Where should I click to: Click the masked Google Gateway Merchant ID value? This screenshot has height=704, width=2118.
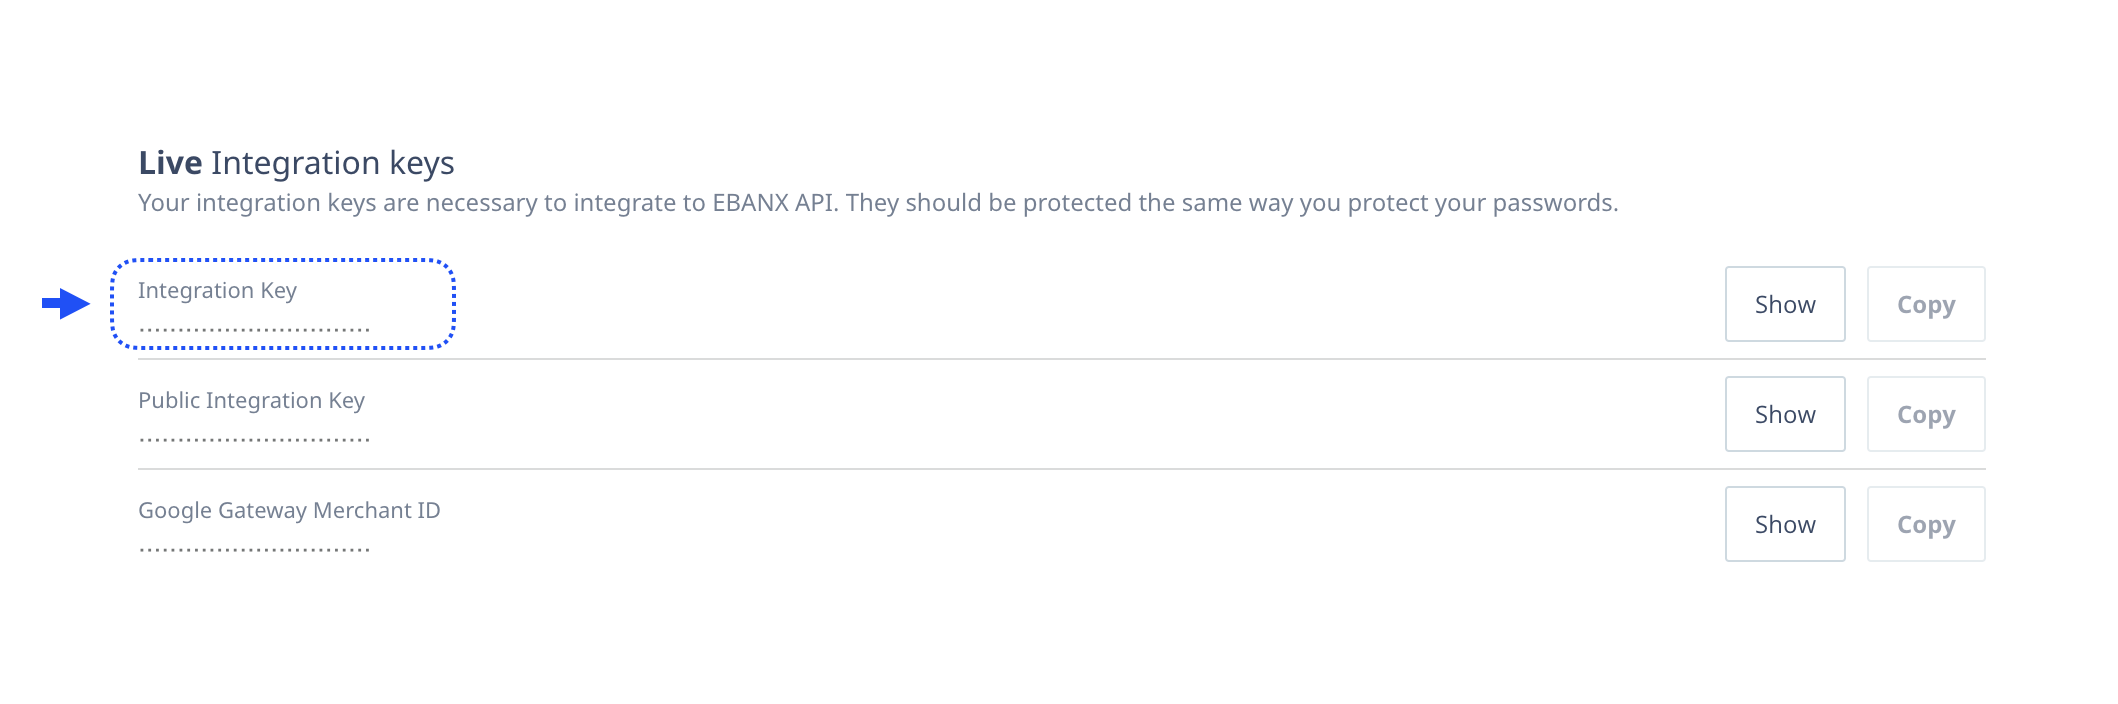[x=254, y=549]
